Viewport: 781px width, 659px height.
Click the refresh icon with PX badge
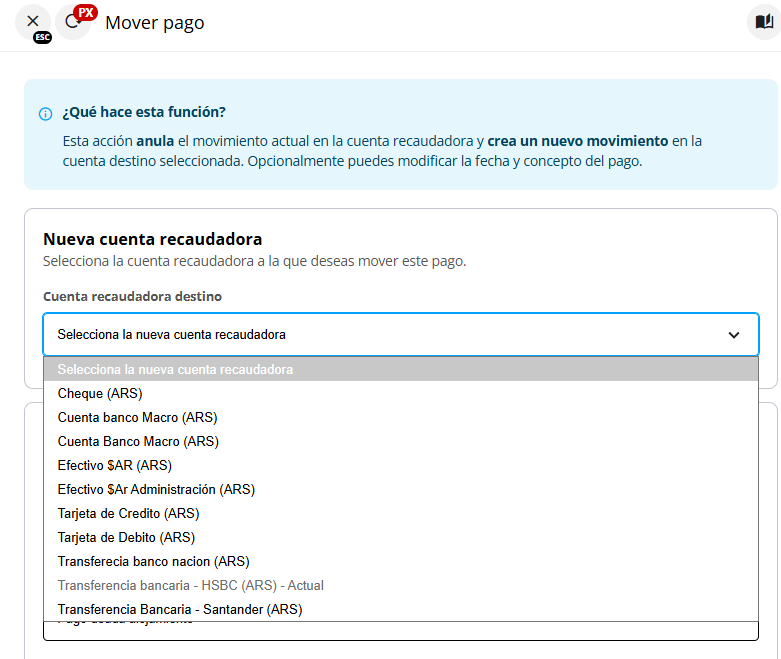[73, 21]
